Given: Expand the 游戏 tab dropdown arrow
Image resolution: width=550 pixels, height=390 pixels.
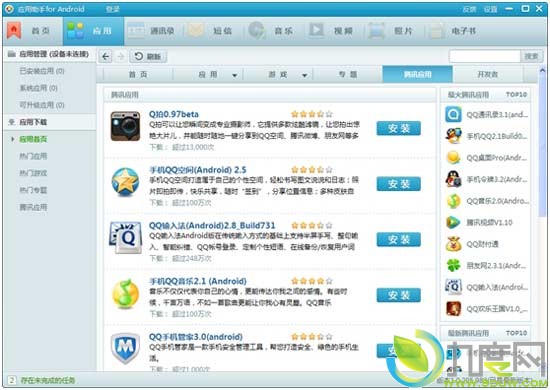Looking at the screenshot, I should (304, 75).
